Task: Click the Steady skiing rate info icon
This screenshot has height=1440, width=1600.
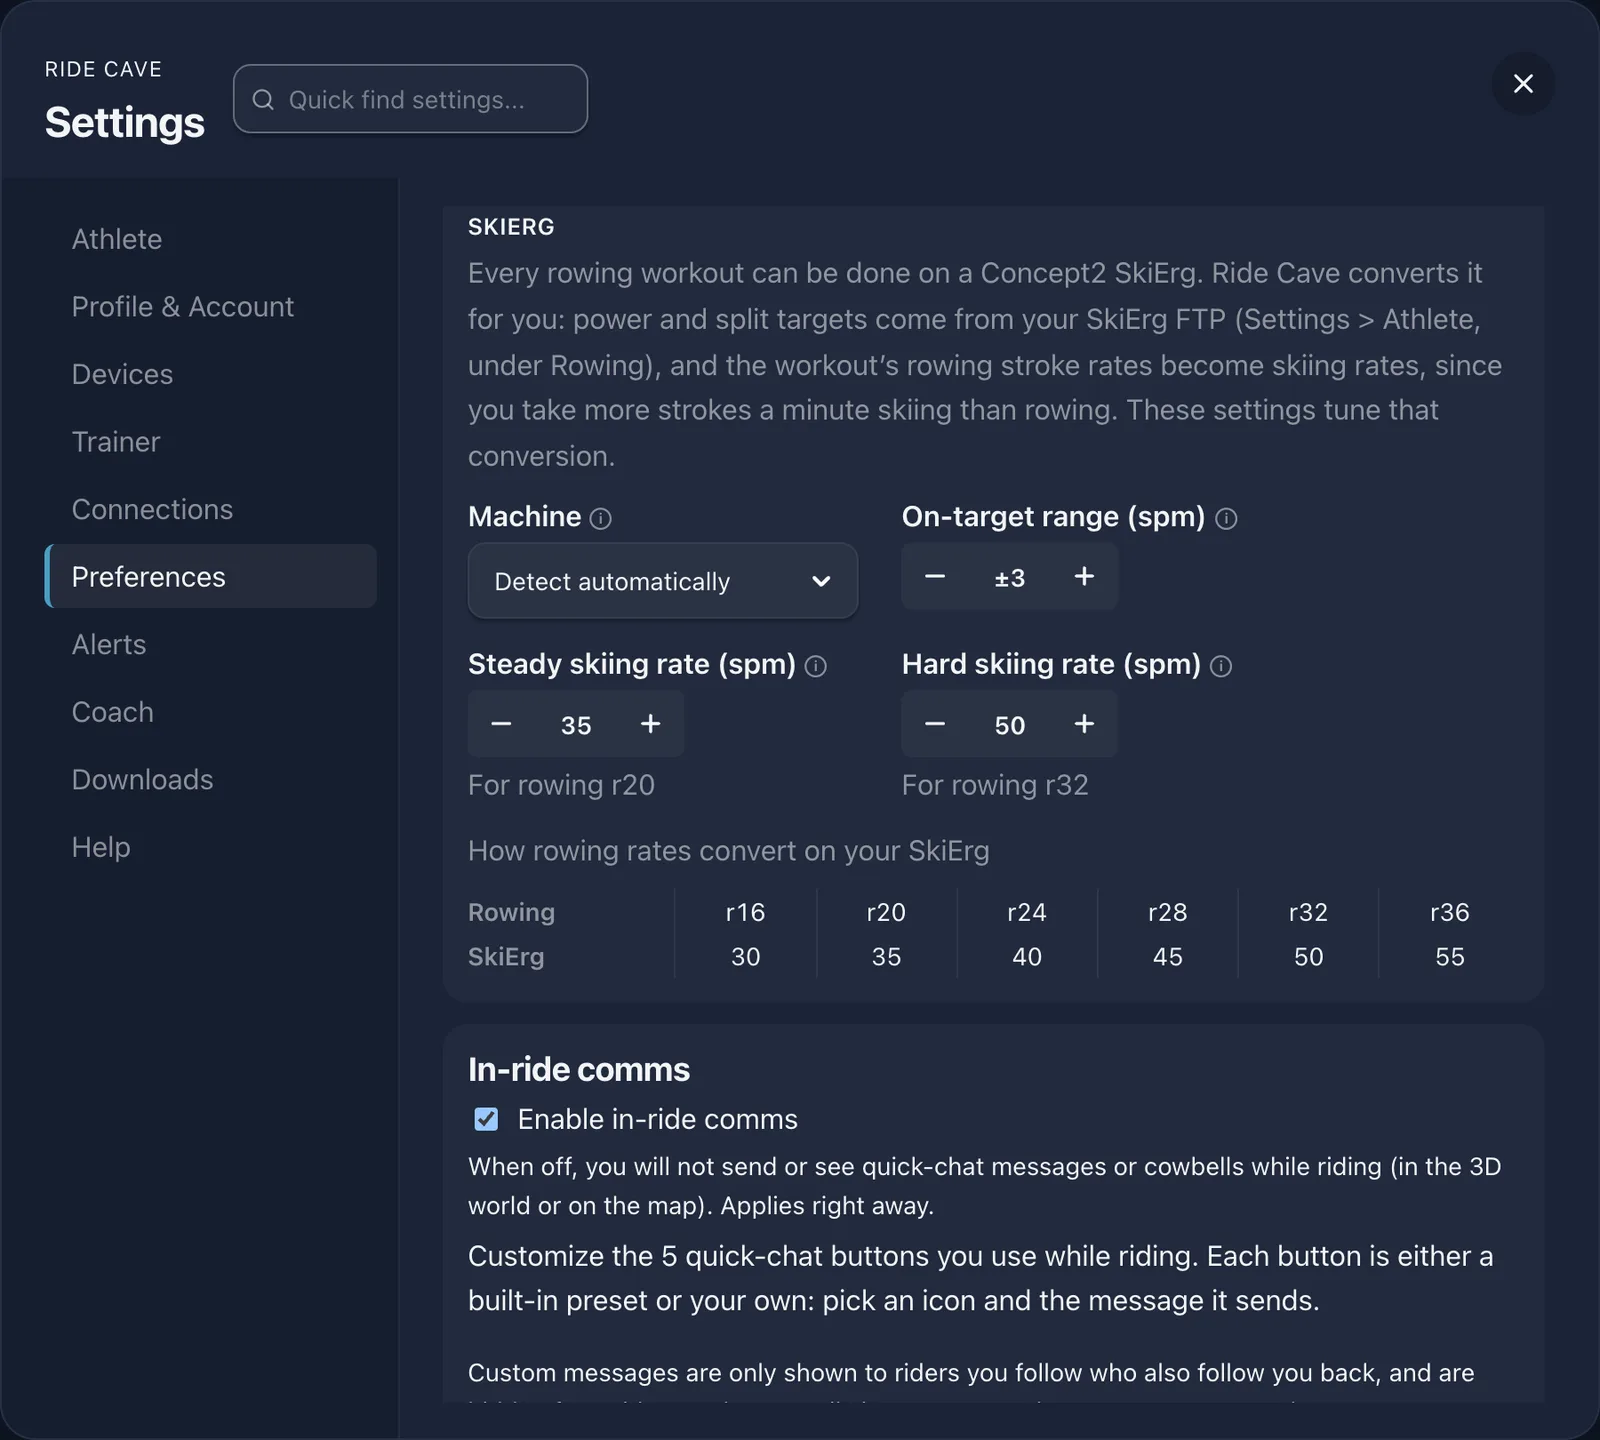Action: click(x=816, y=666)
